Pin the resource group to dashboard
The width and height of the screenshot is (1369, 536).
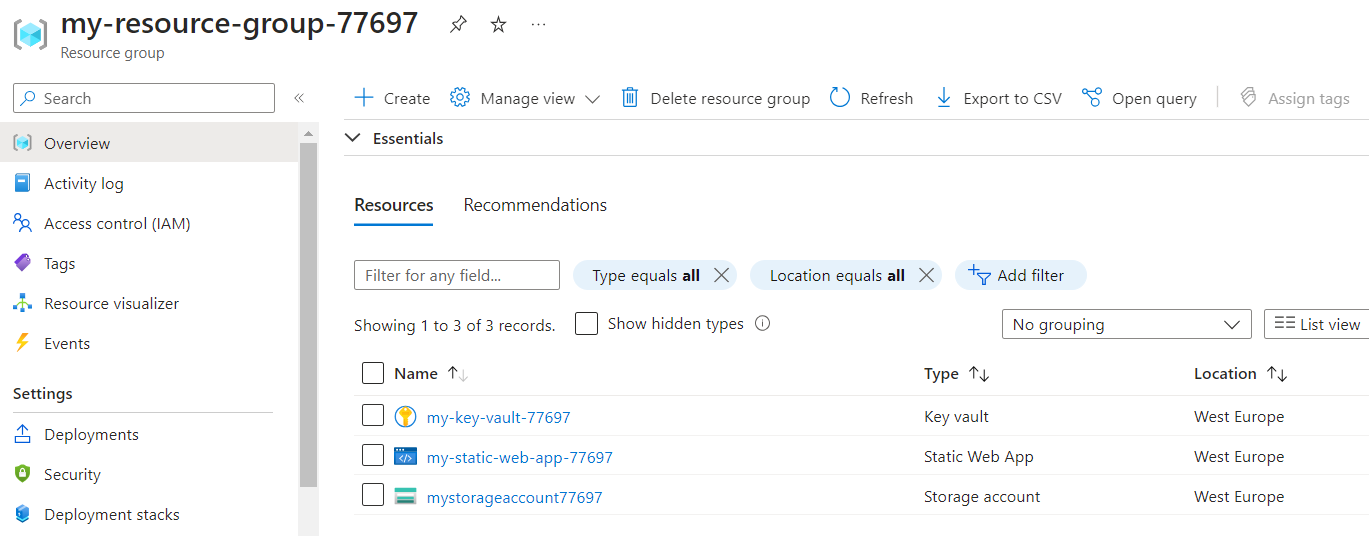pyautogui.click(x=458, y=25)
